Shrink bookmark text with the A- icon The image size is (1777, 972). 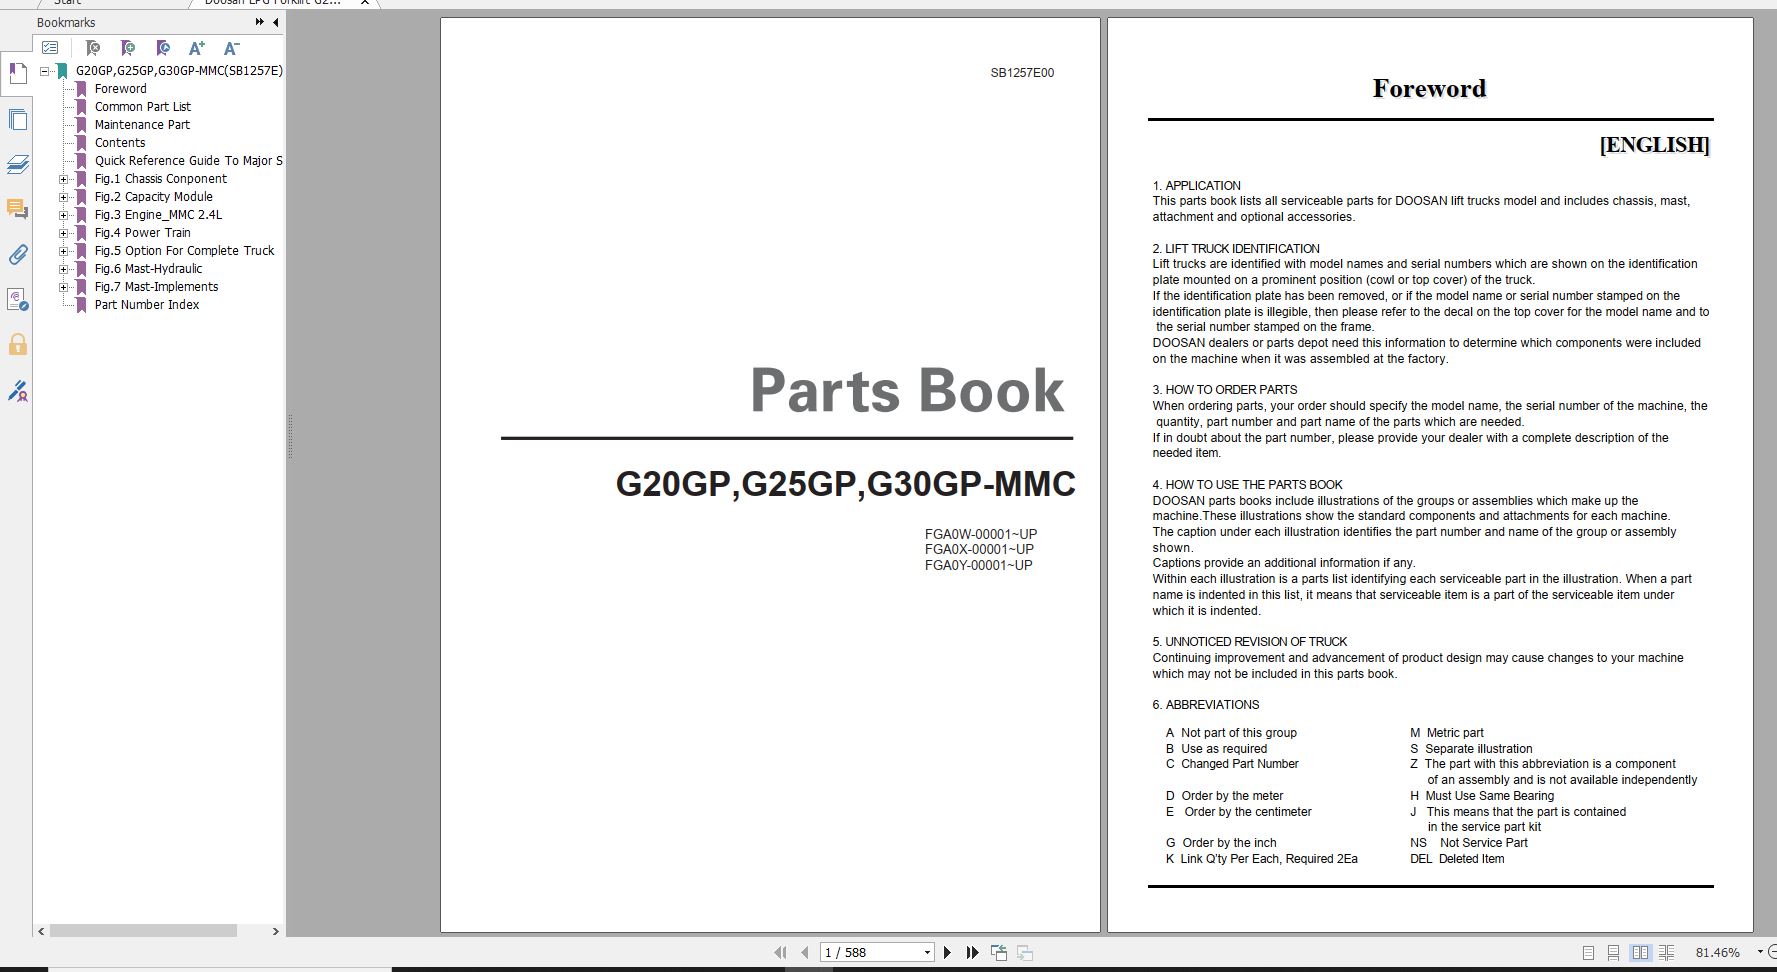click(x=232, y=47)
